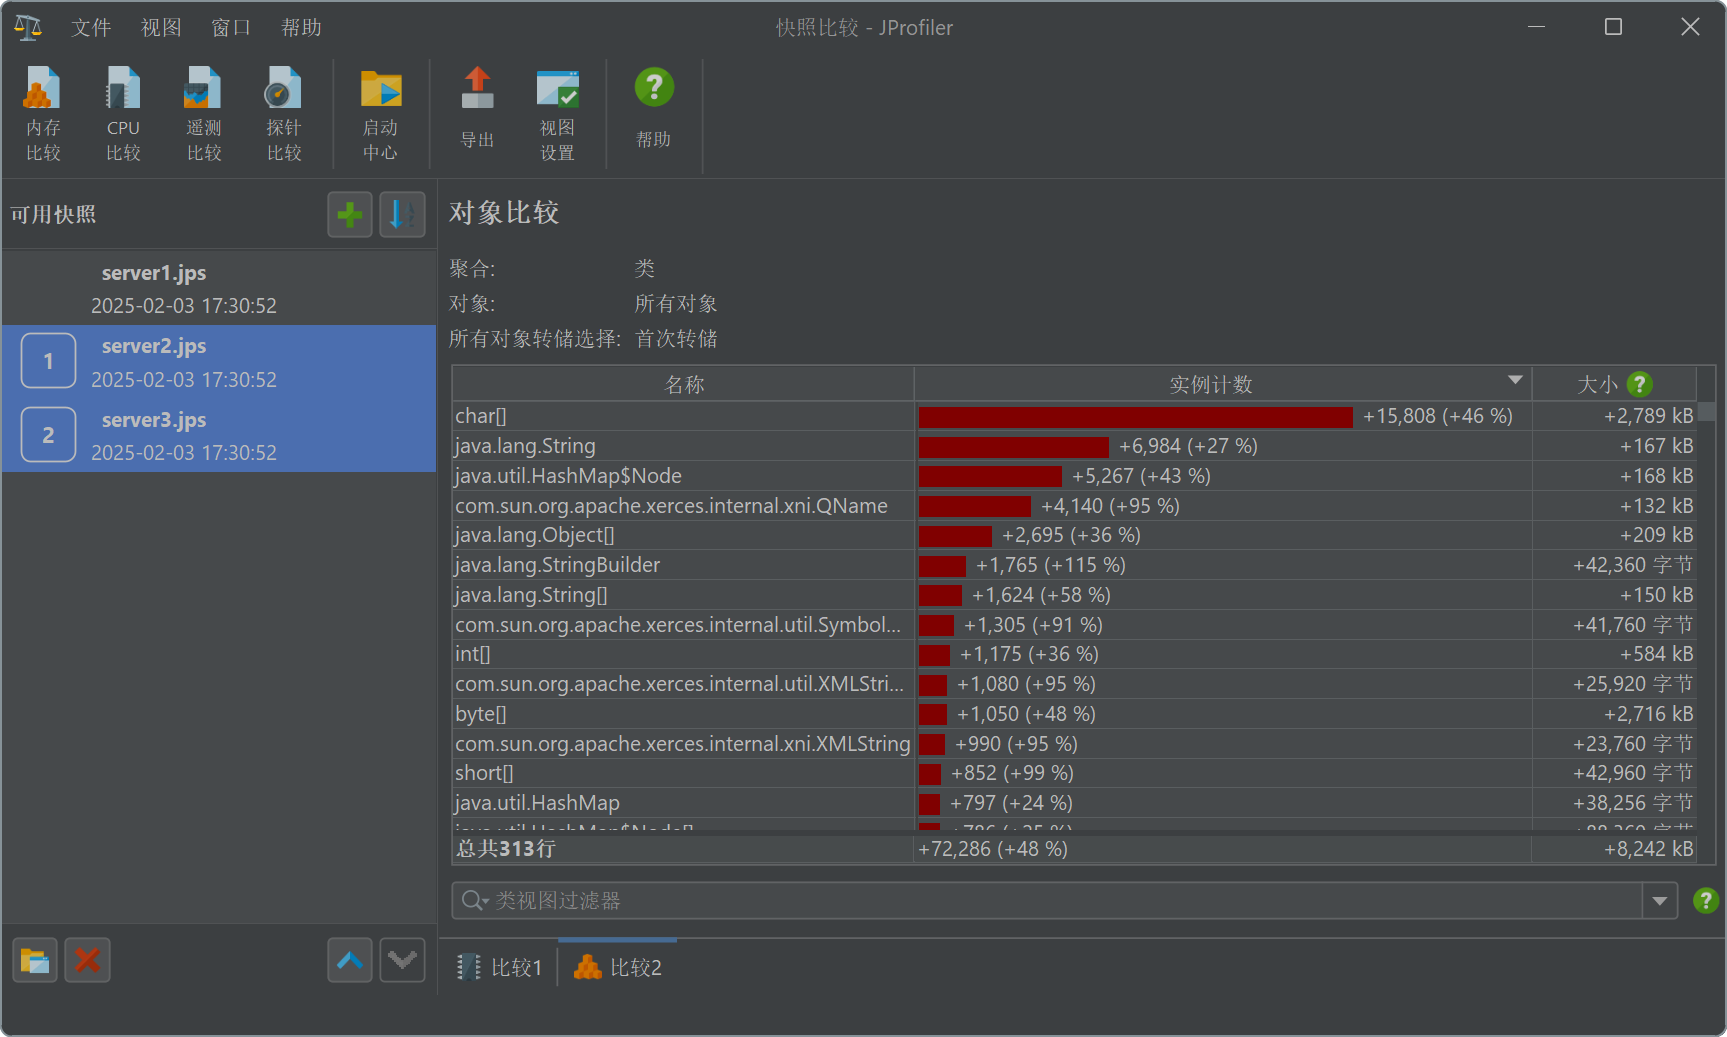The width and height of the screenshot is (1727, 1037).
Task: Select the java.lang.StringBuilder row
Action: click(1075, 565)
